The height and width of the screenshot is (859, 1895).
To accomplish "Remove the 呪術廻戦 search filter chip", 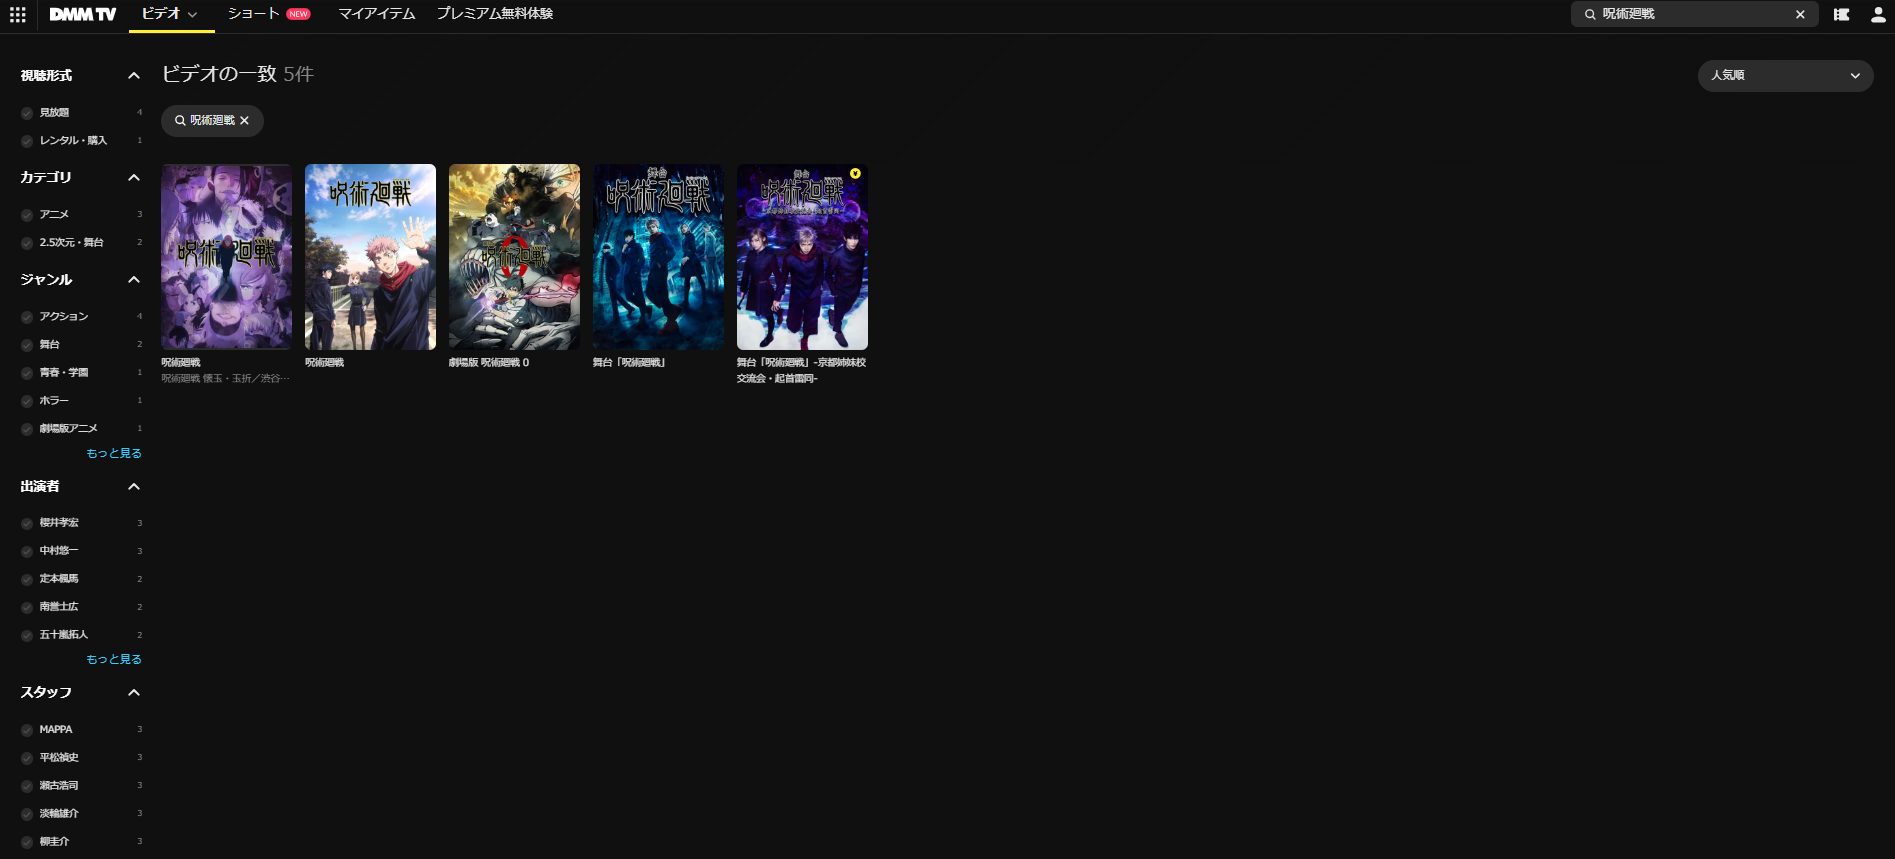I will click(x=244, y=121).
